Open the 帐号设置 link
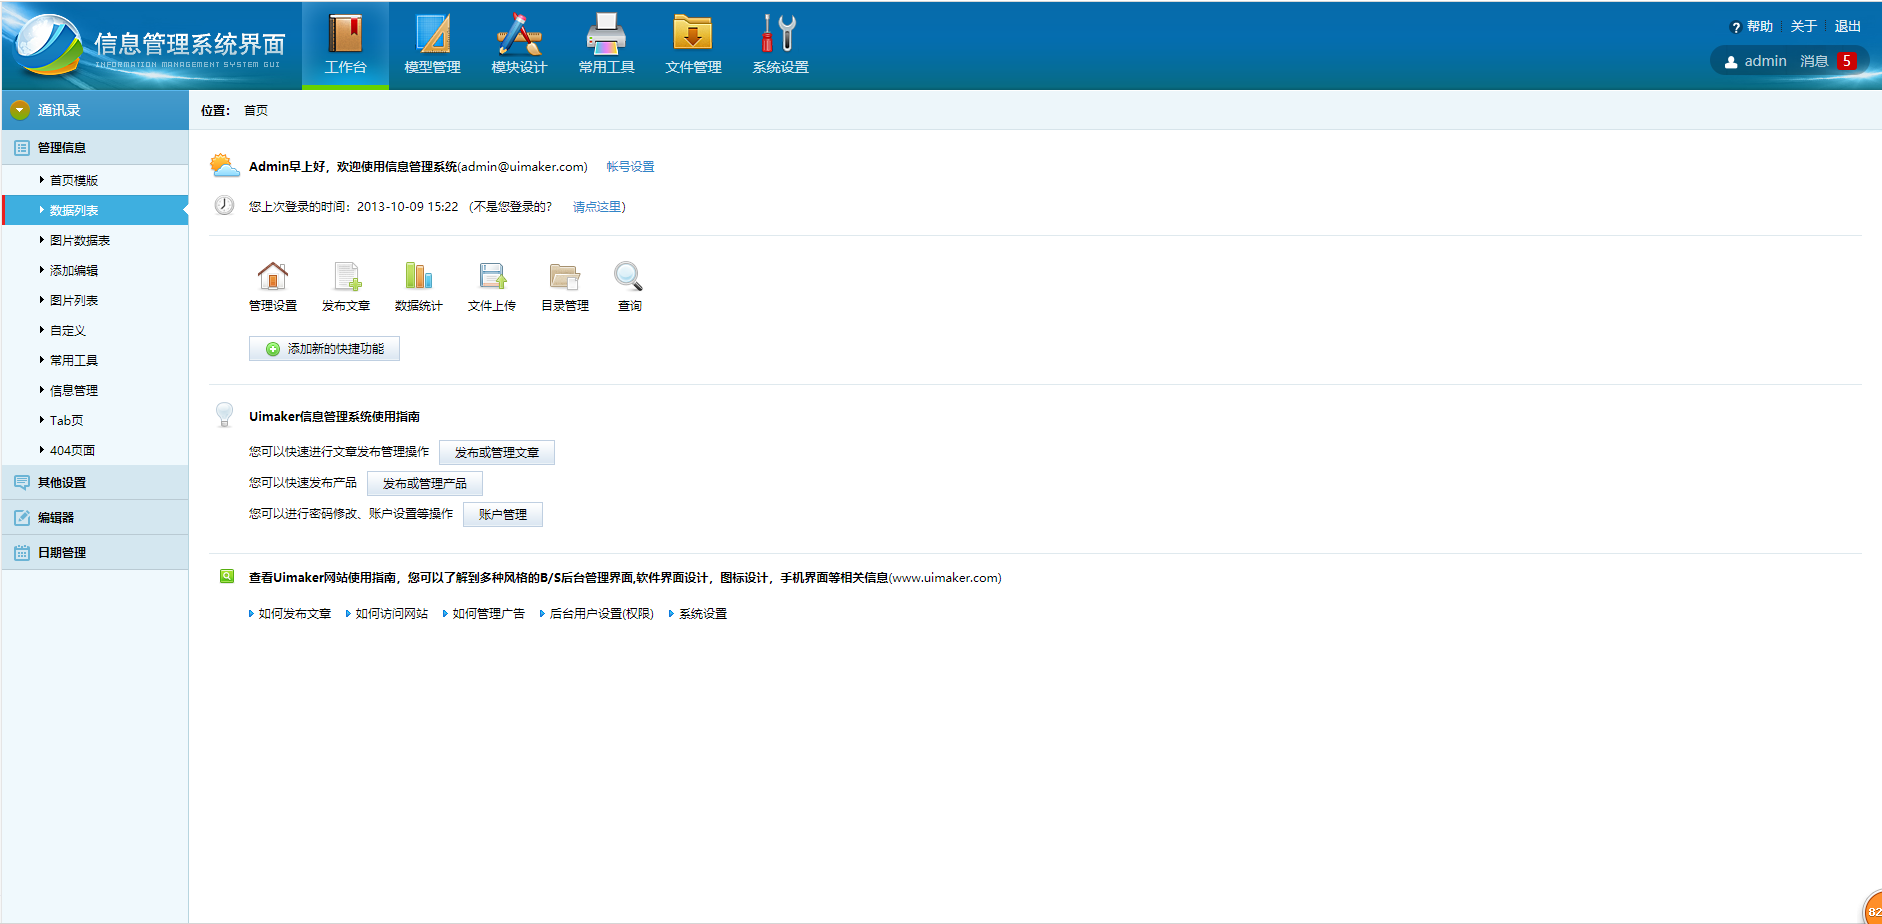The width and height of the screenshot is (1882, 924). [x=630, y=167]
